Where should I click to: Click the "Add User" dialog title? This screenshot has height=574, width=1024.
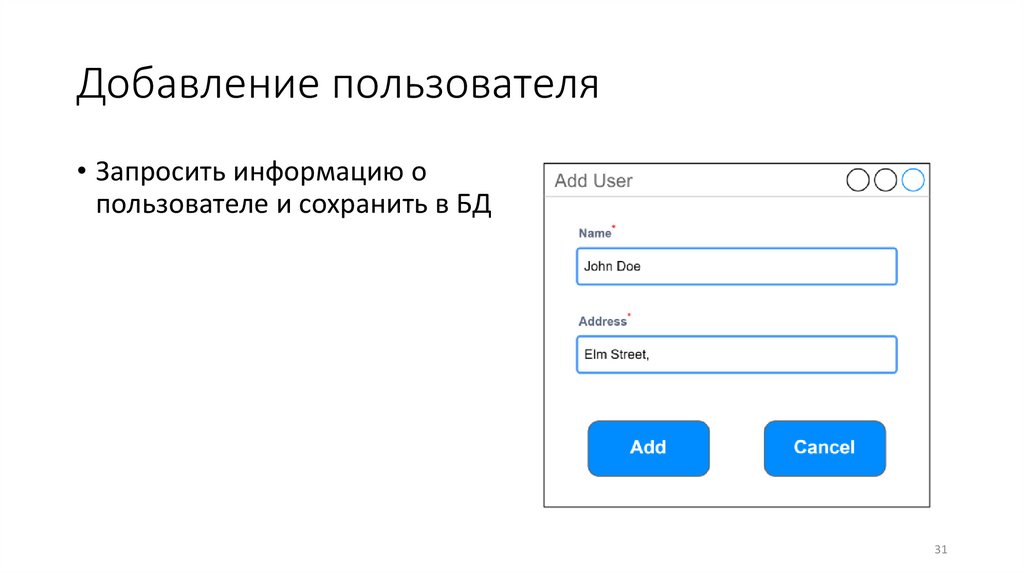593,181
